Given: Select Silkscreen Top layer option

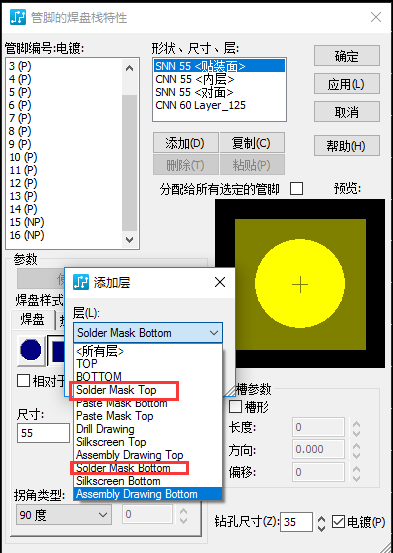Looking at the screenshot, I should coord(148,442).
